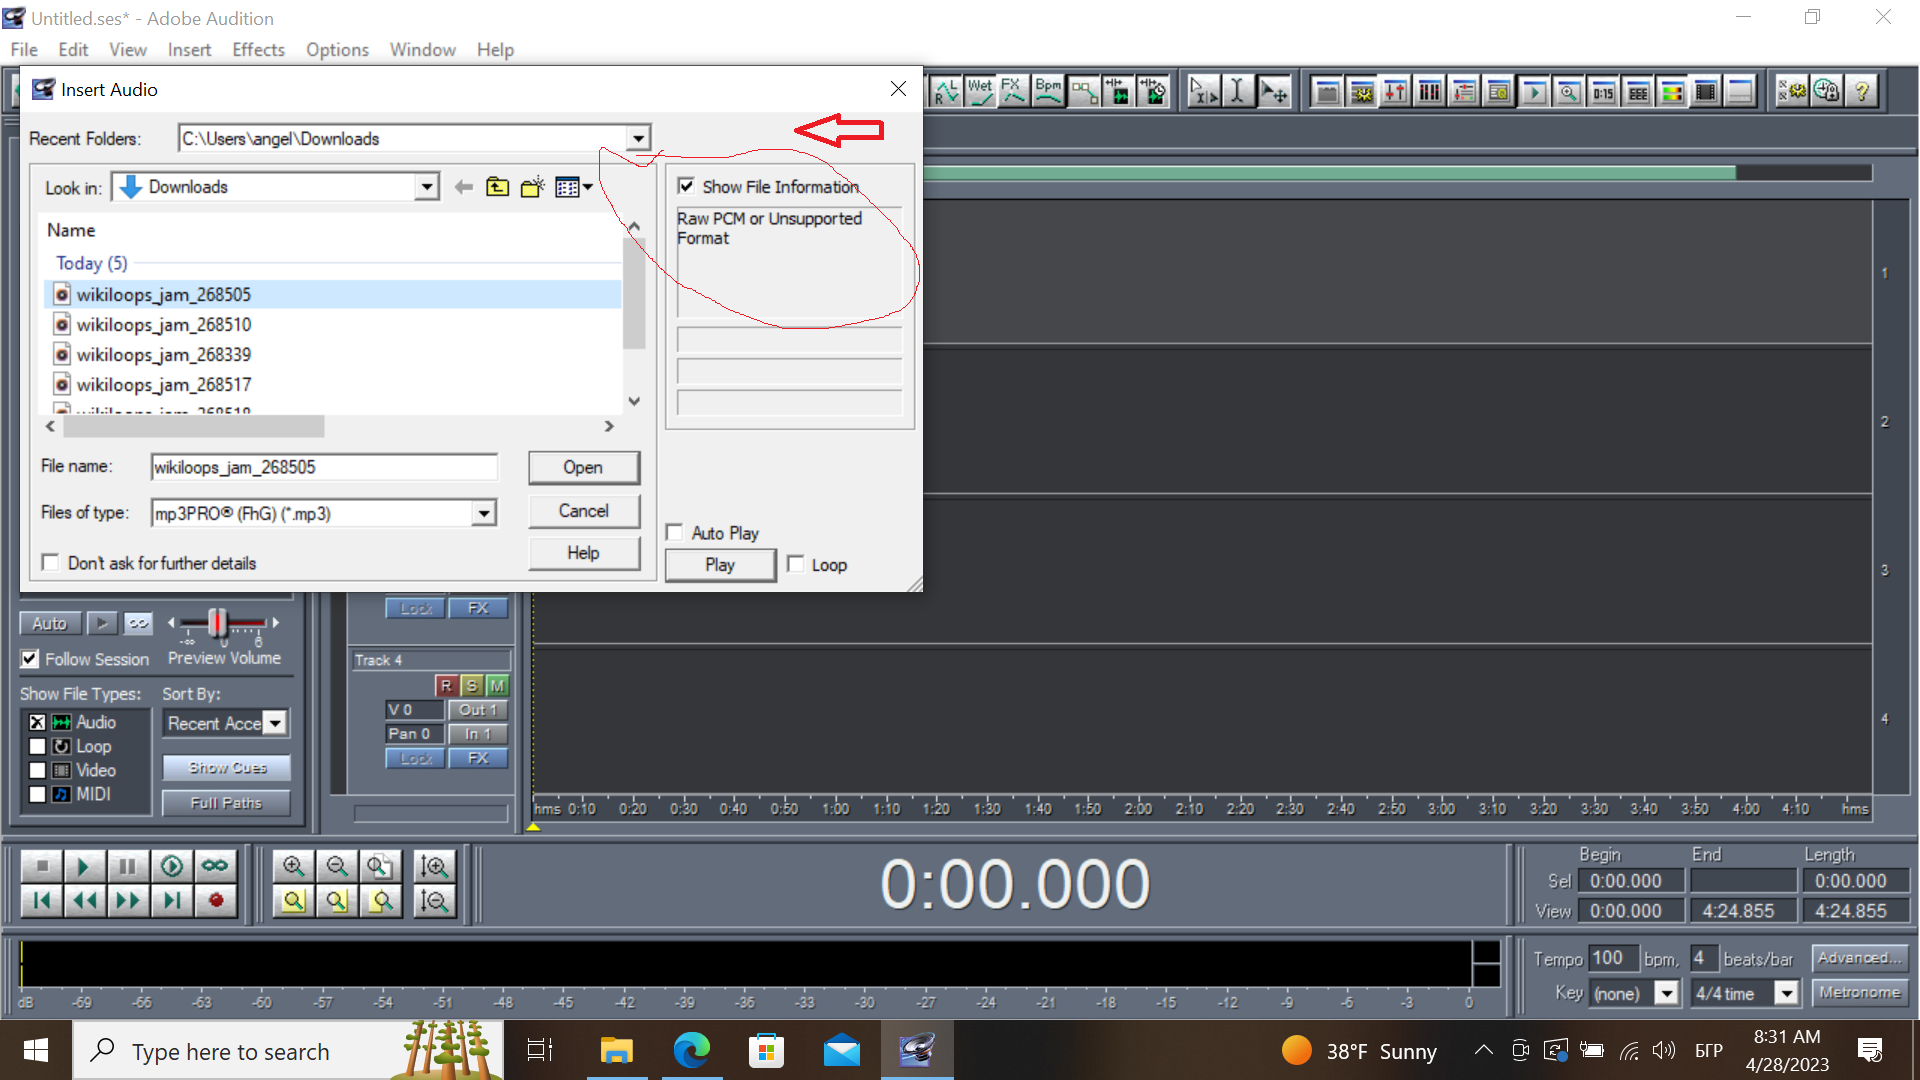Click the Mute button on Track 4
The height and width of the screenshot is (1080, 1920).
pyautogui.click(x=497, y=685)
